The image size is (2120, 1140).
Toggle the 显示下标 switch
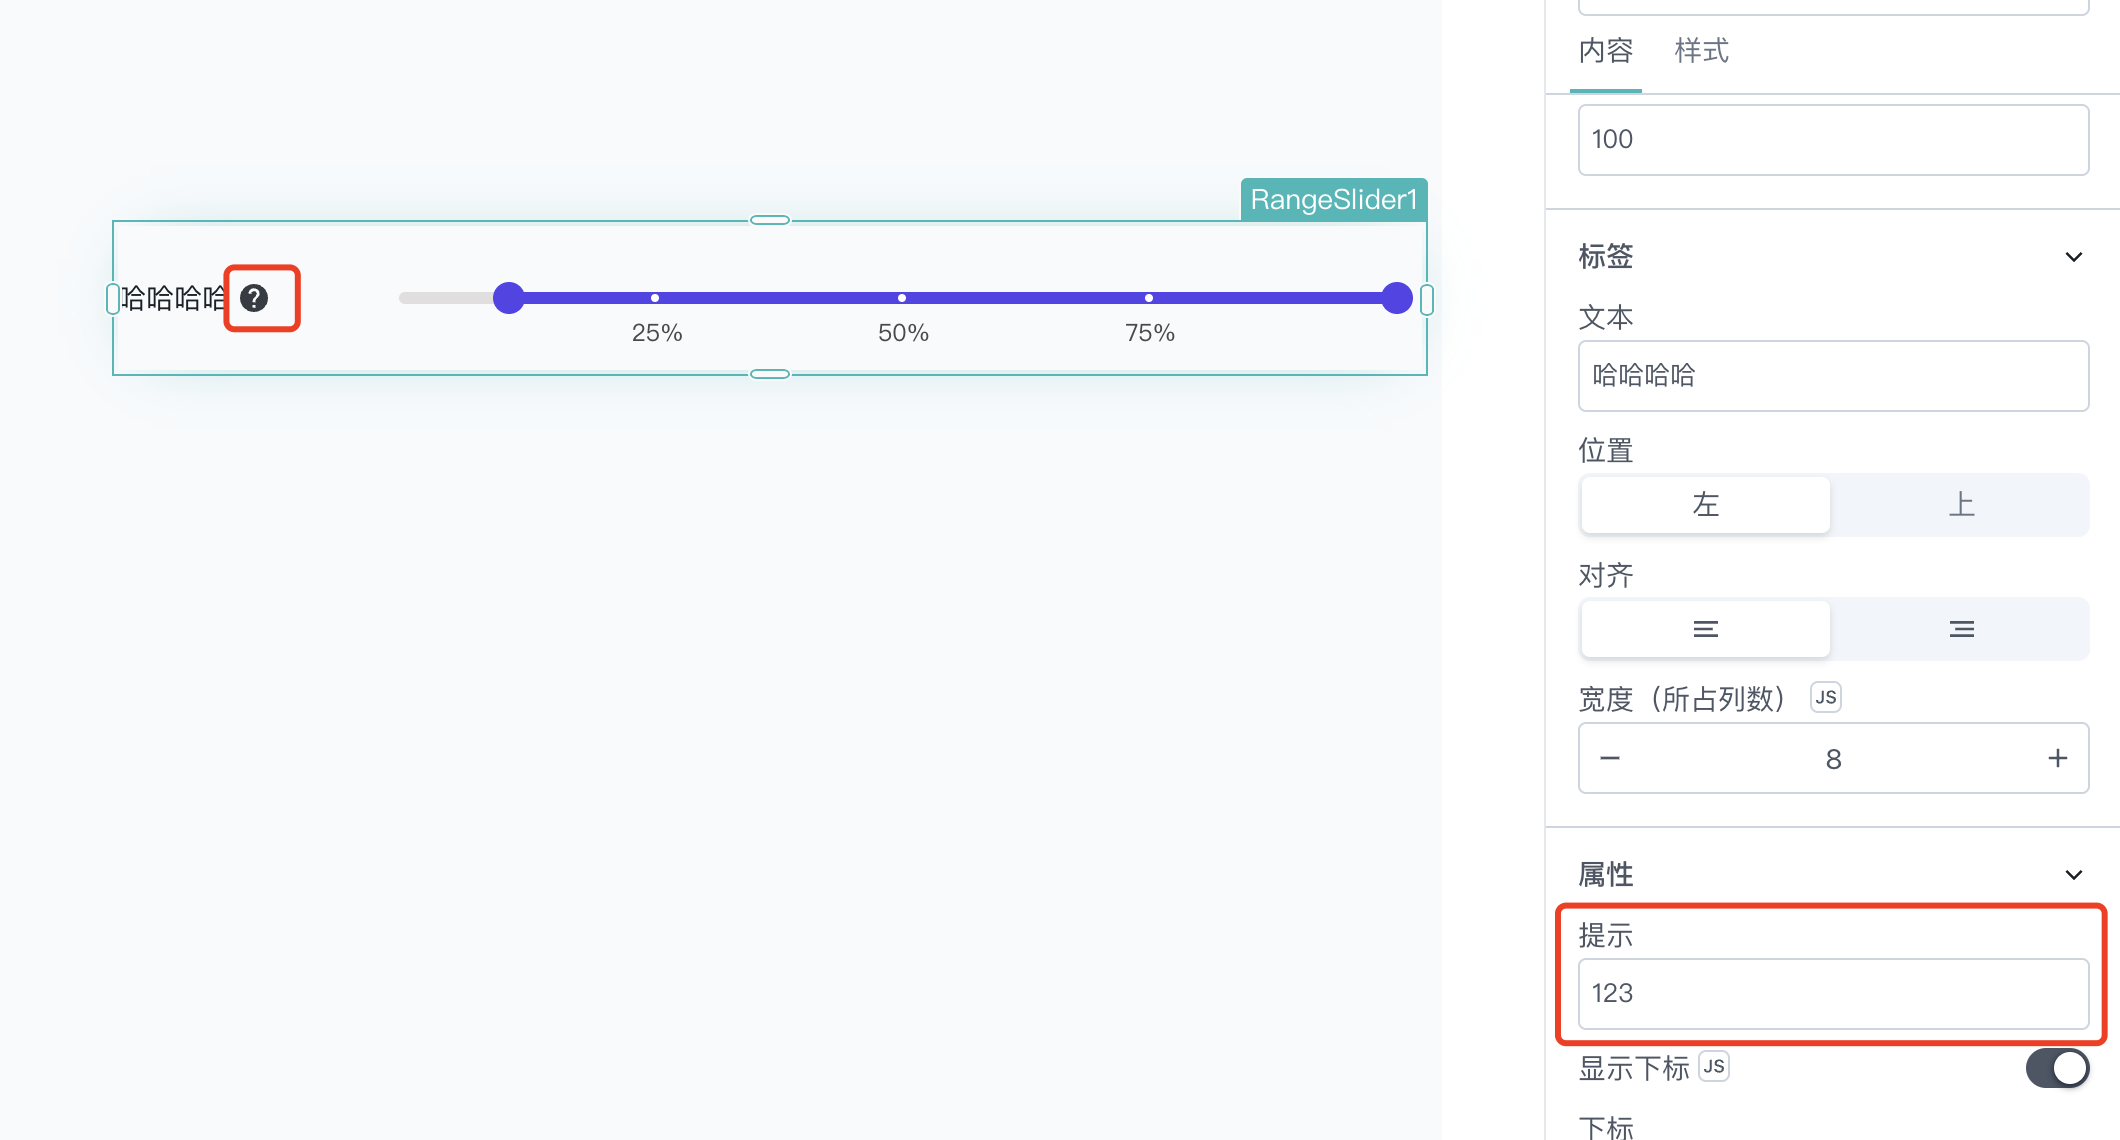(x=2057, y=1068)
